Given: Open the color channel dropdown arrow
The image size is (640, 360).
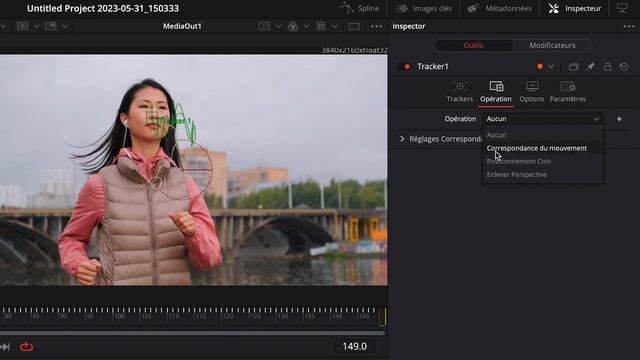Looking at the screenshot, I should 307,27.
